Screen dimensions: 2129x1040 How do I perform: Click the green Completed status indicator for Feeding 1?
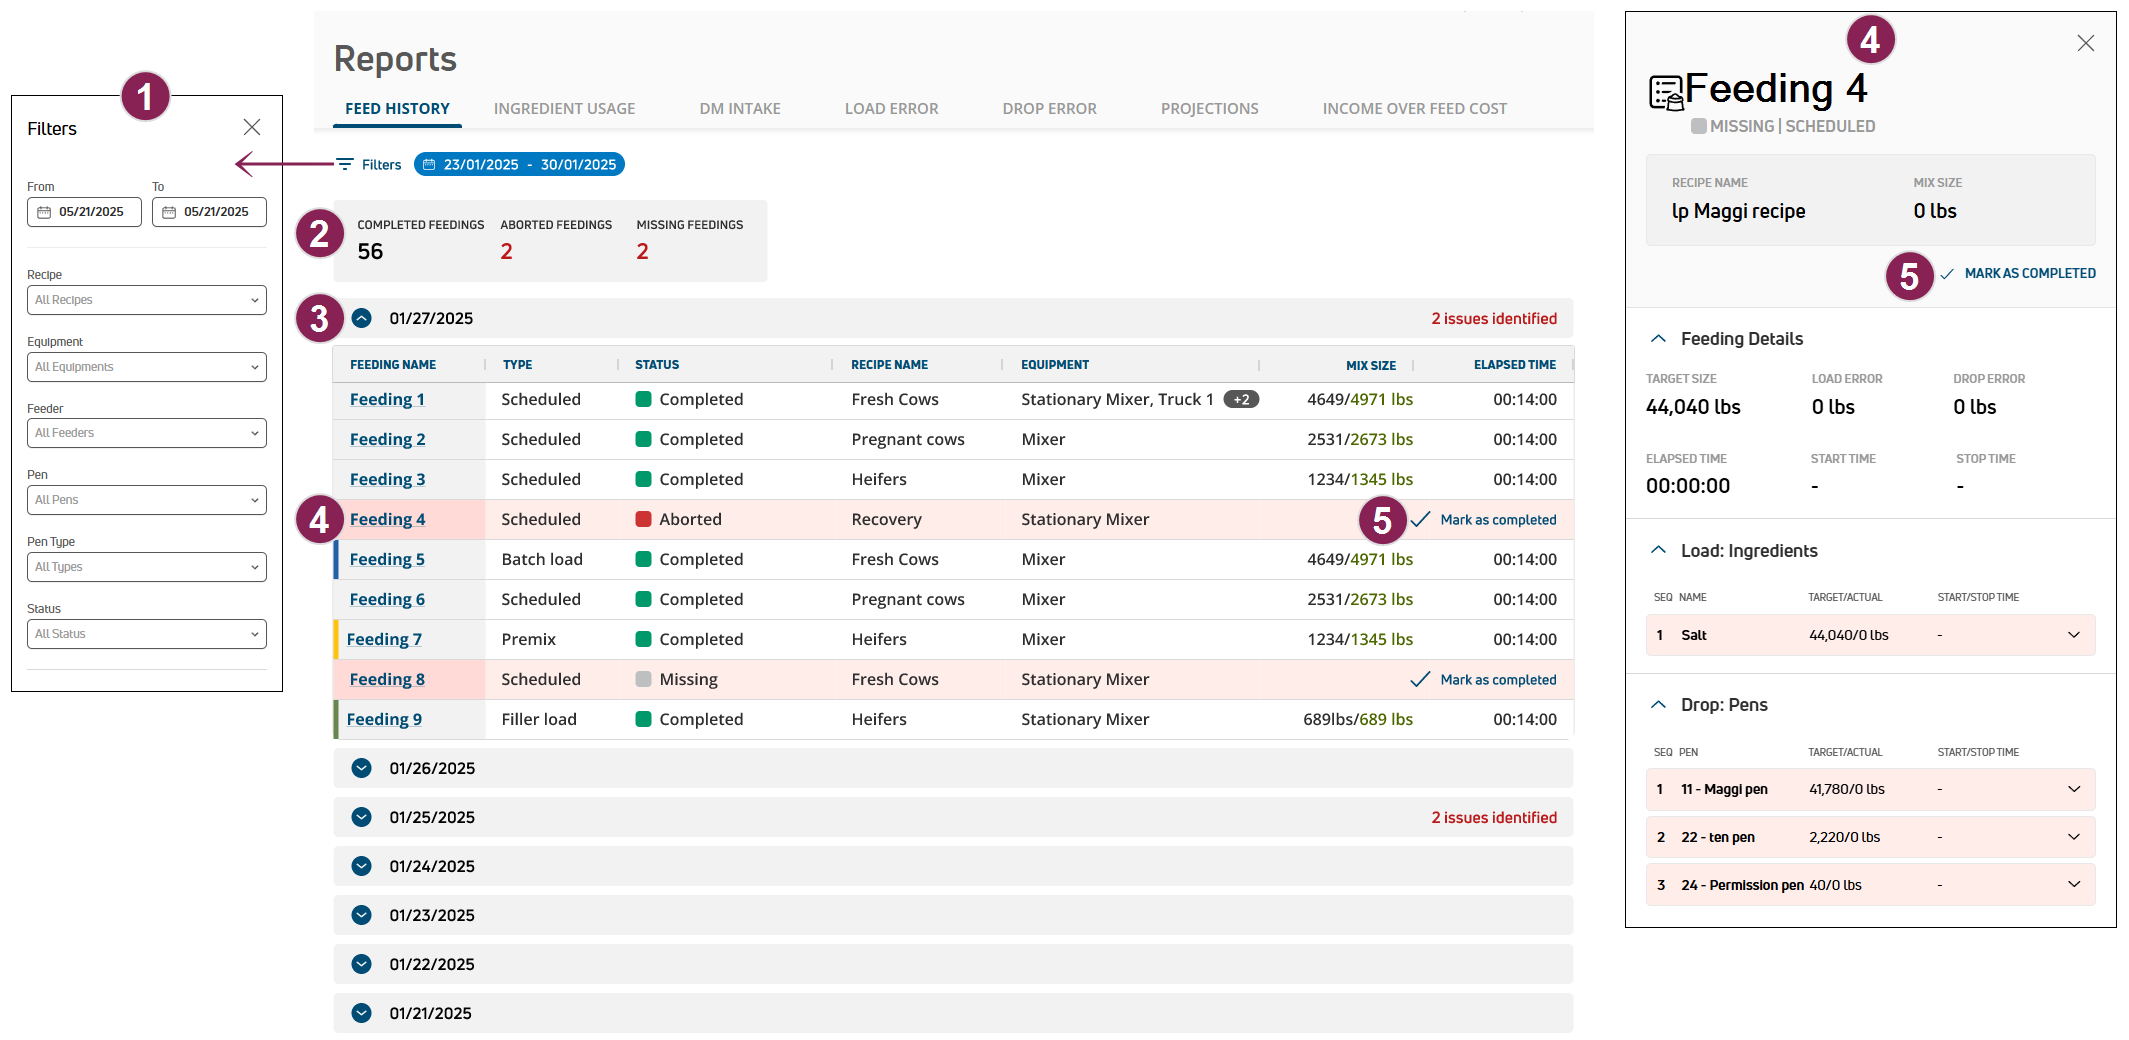(x=644, y=399)
